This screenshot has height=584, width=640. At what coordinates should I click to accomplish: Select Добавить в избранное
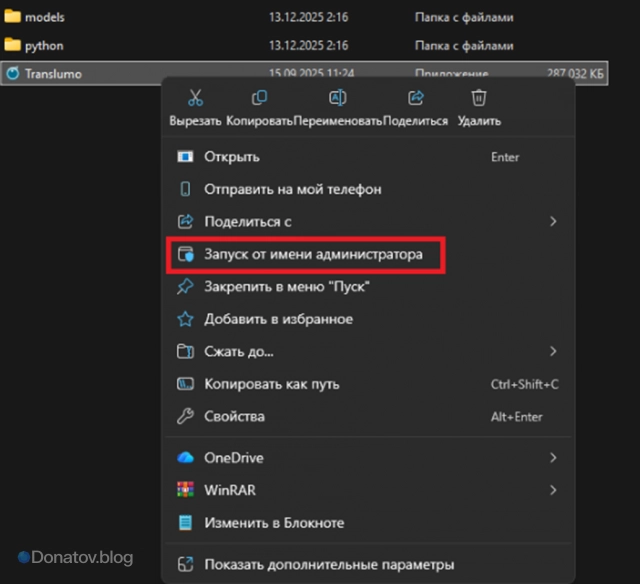[x=368, y=319]
